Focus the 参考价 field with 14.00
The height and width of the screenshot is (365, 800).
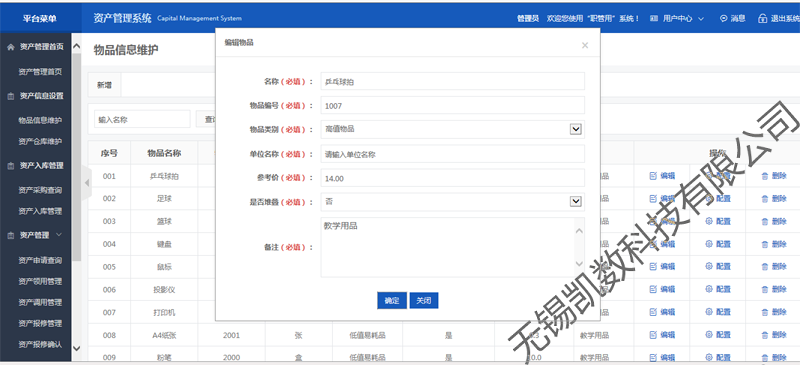453,178
